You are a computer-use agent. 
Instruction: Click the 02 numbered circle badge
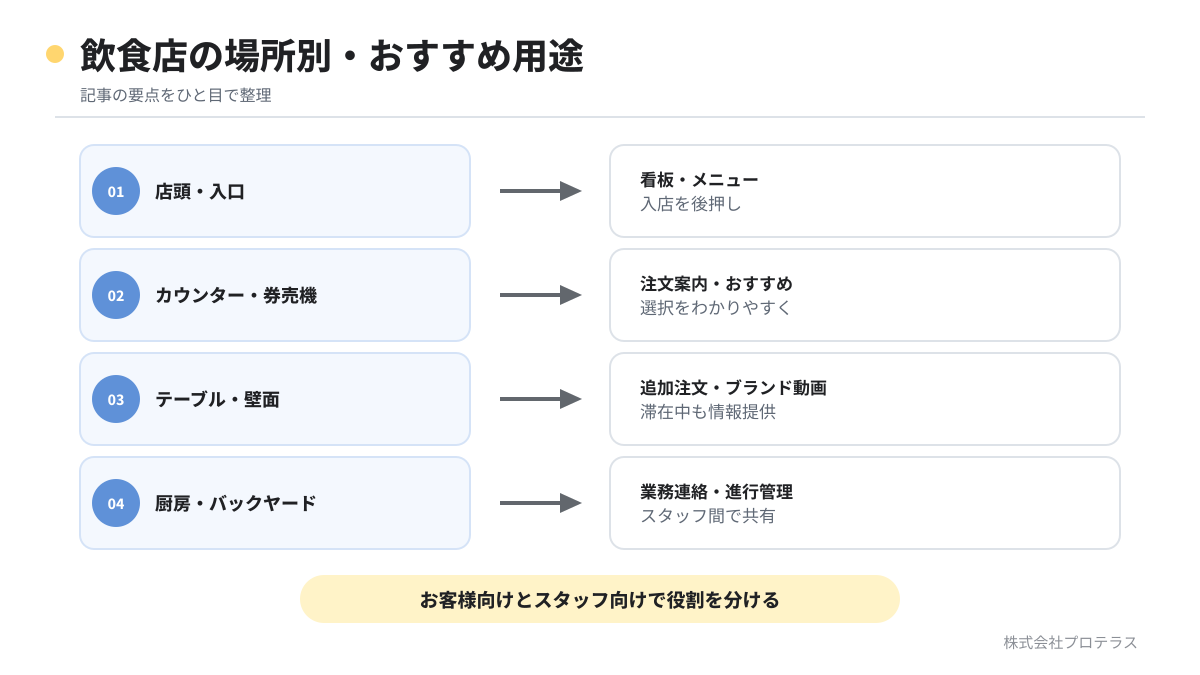116,295
